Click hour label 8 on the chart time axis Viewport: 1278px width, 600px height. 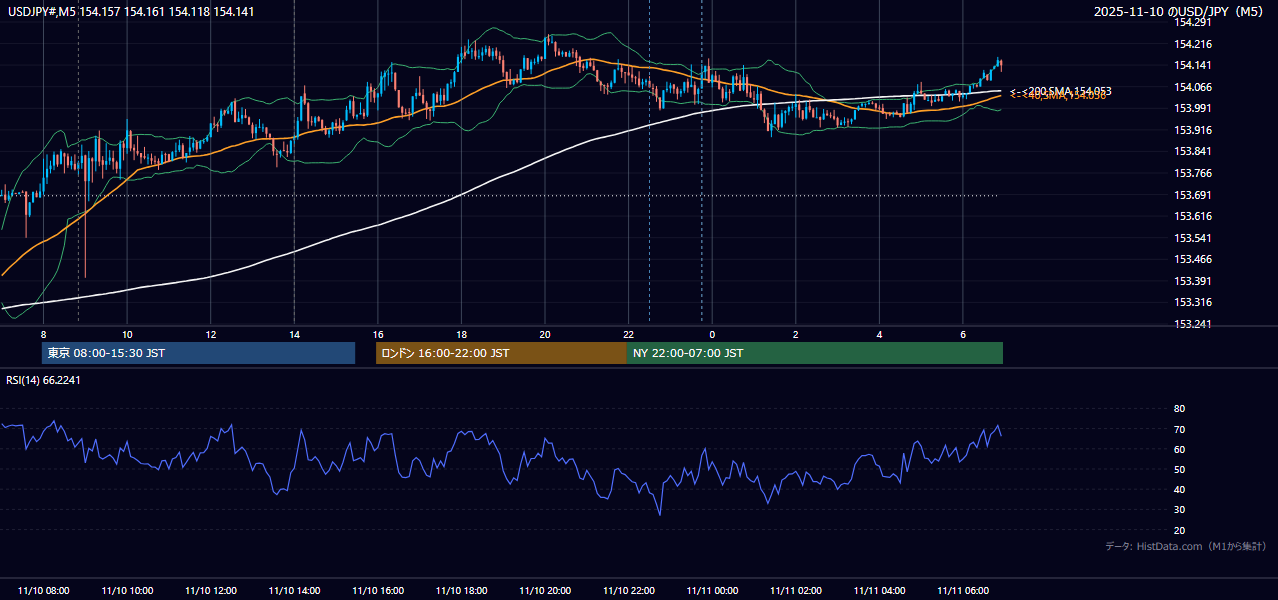click(x=43, y=334)
